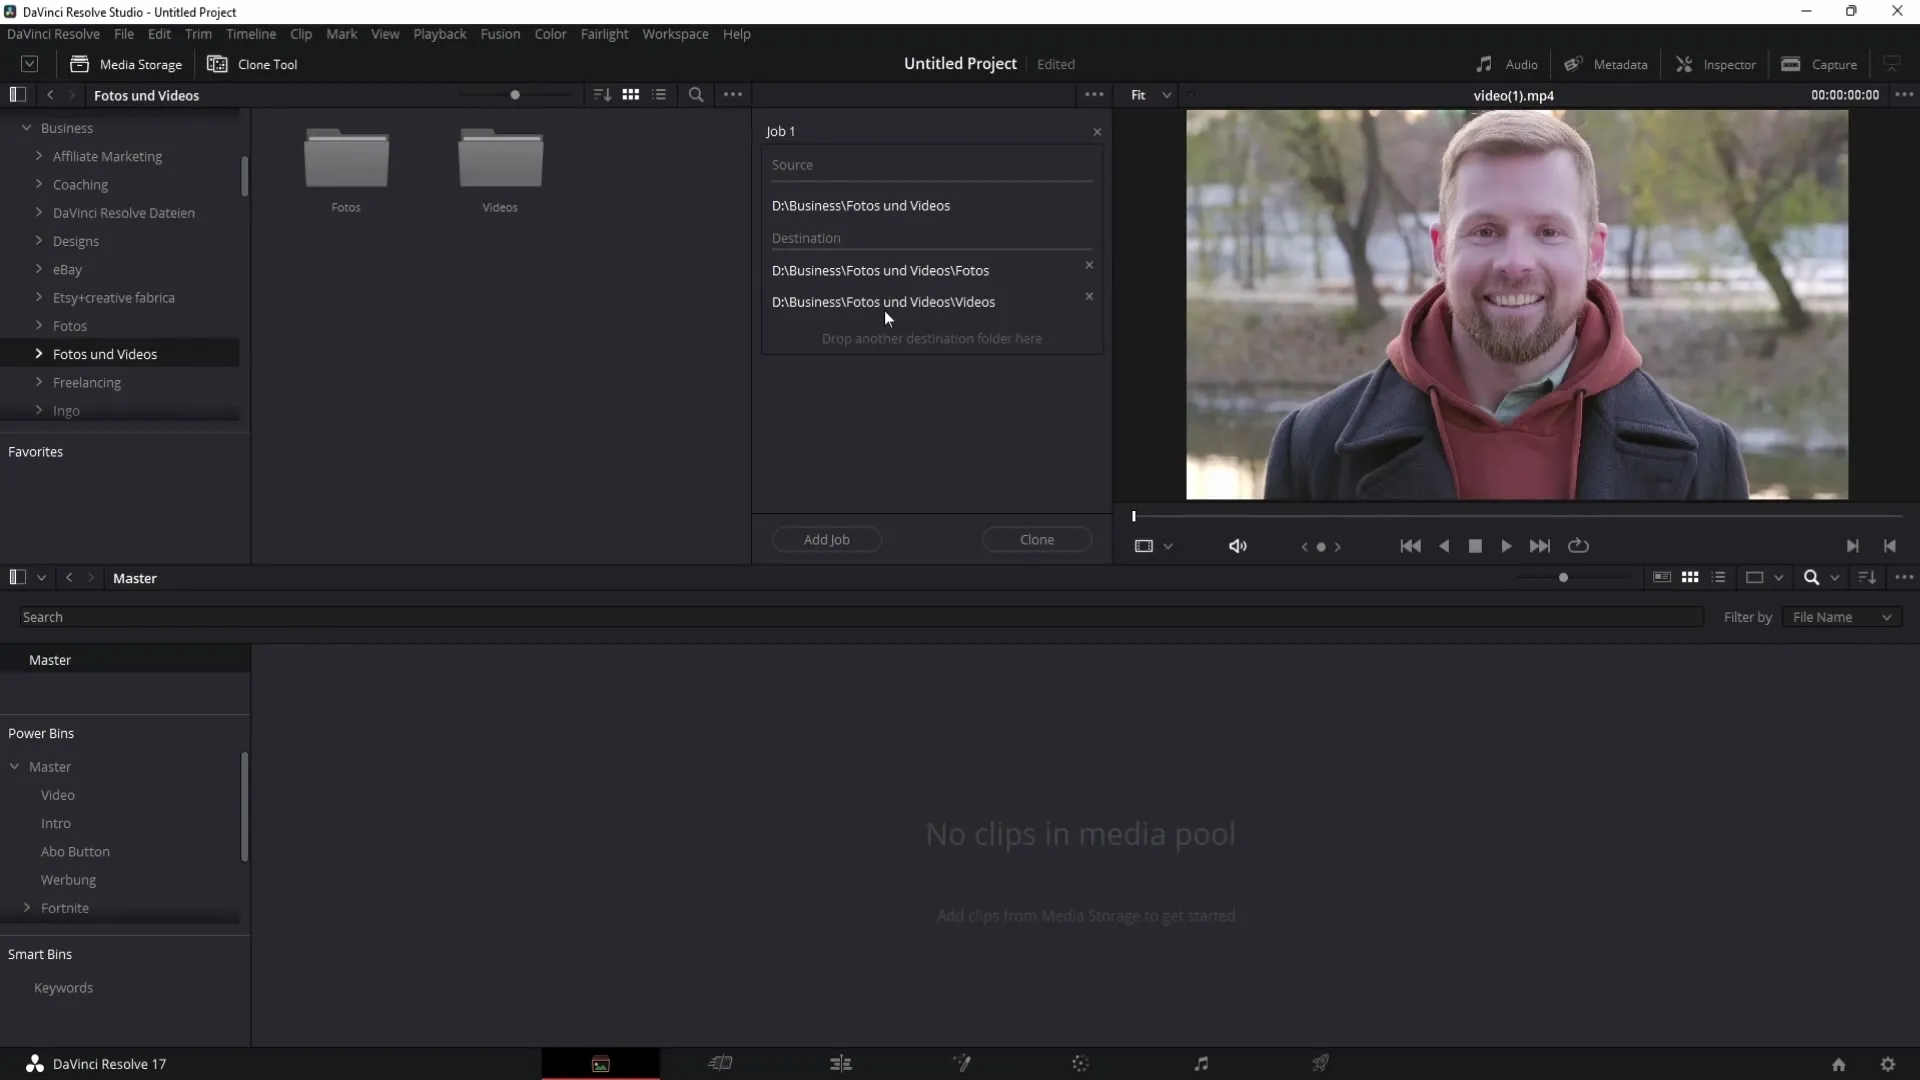
Task: Switch Media Storage to list view
Action: click(659, 95)
